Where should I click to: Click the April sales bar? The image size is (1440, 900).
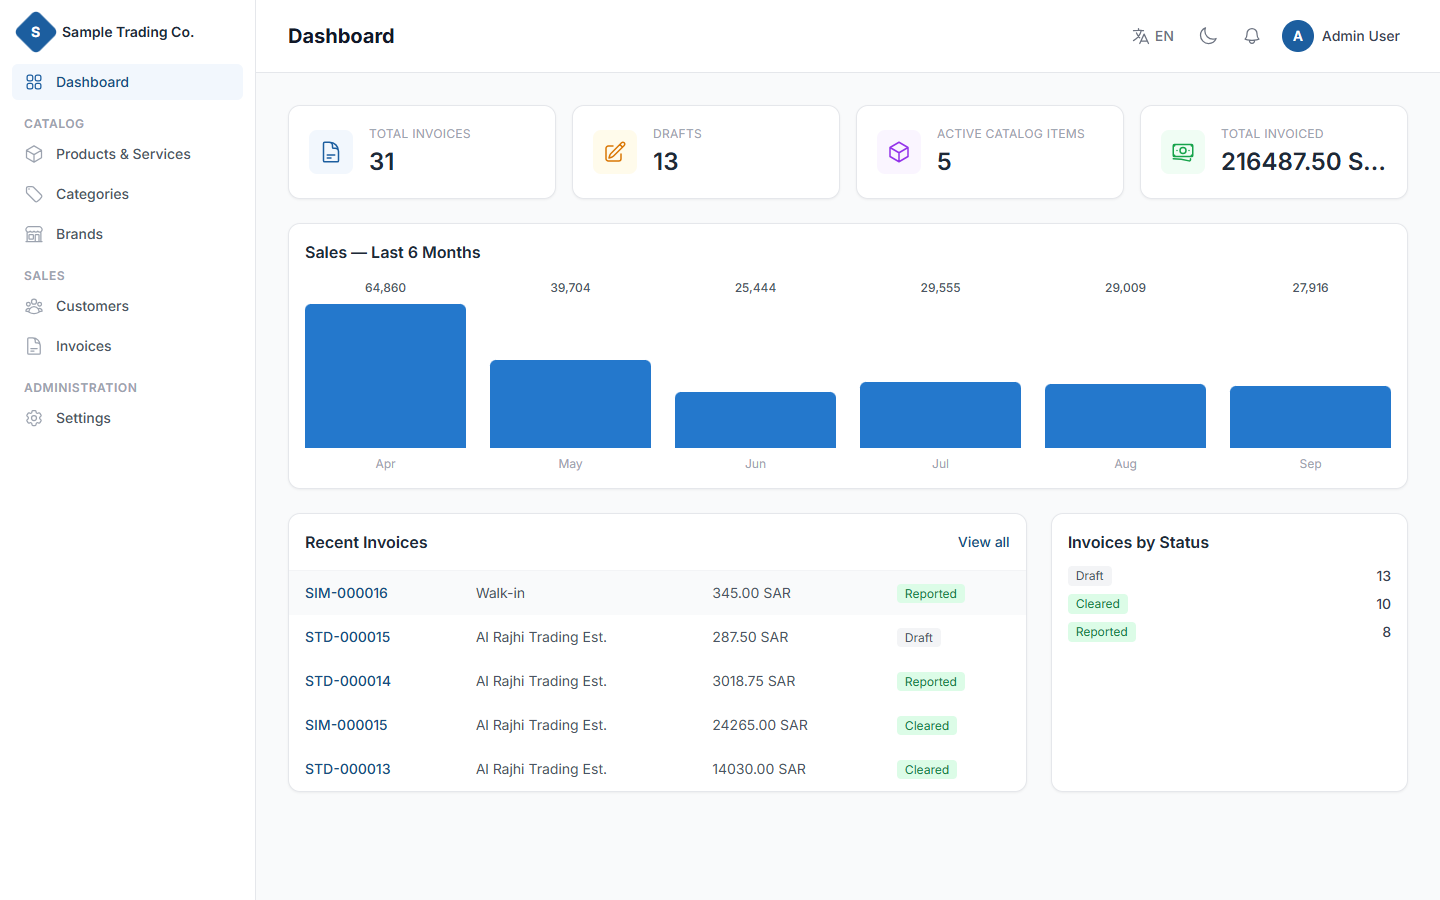click(385, 376)
